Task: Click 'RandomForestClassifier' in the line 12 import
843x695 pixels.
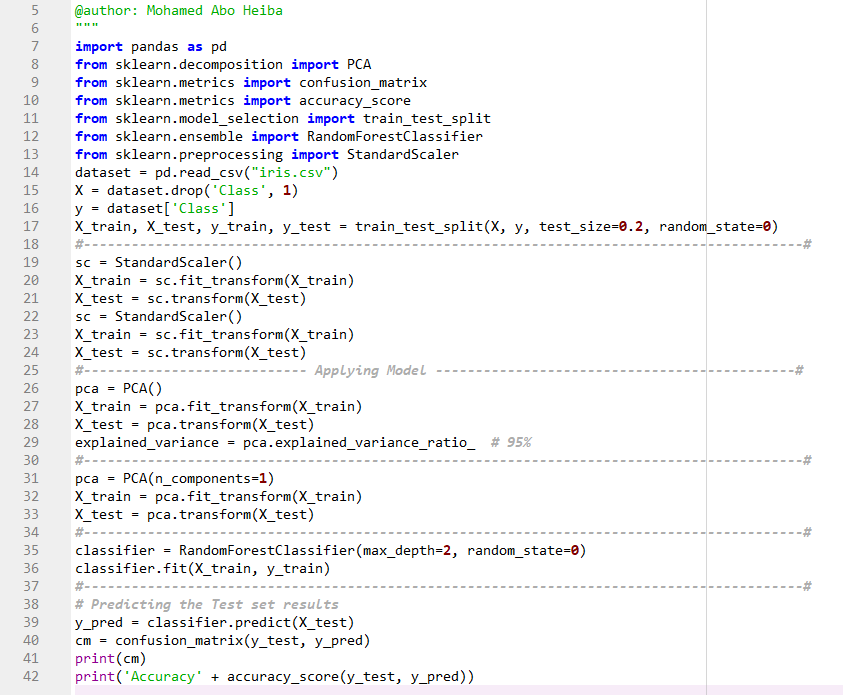Action: [x=395, y=137]
